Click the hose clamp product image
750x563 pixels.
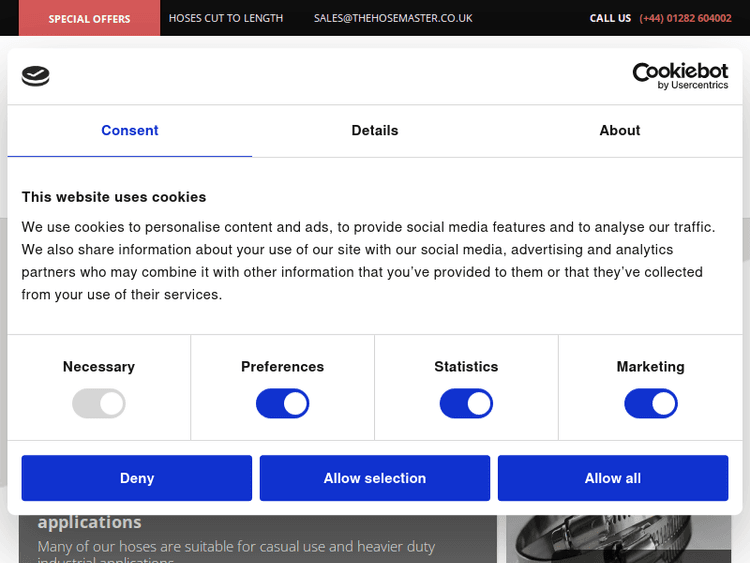click(x=618, y=538)
